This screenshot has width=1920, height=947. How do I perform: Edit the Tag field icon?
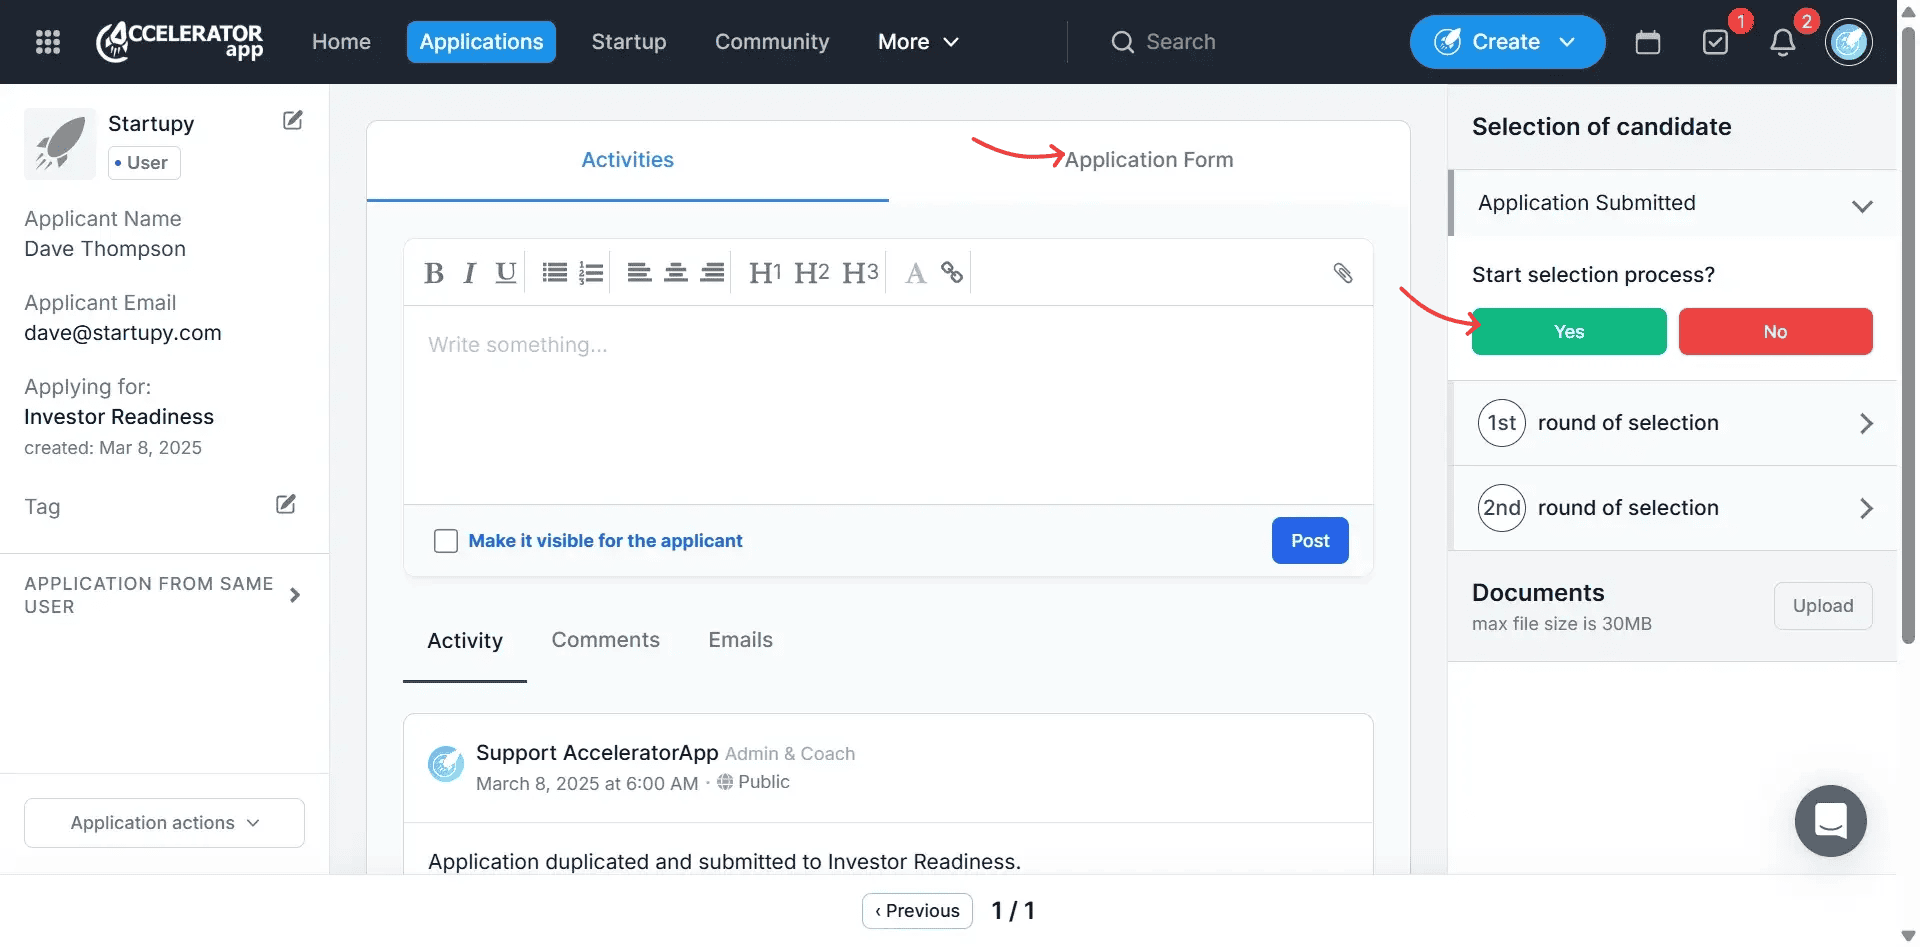tap(286, 504)
